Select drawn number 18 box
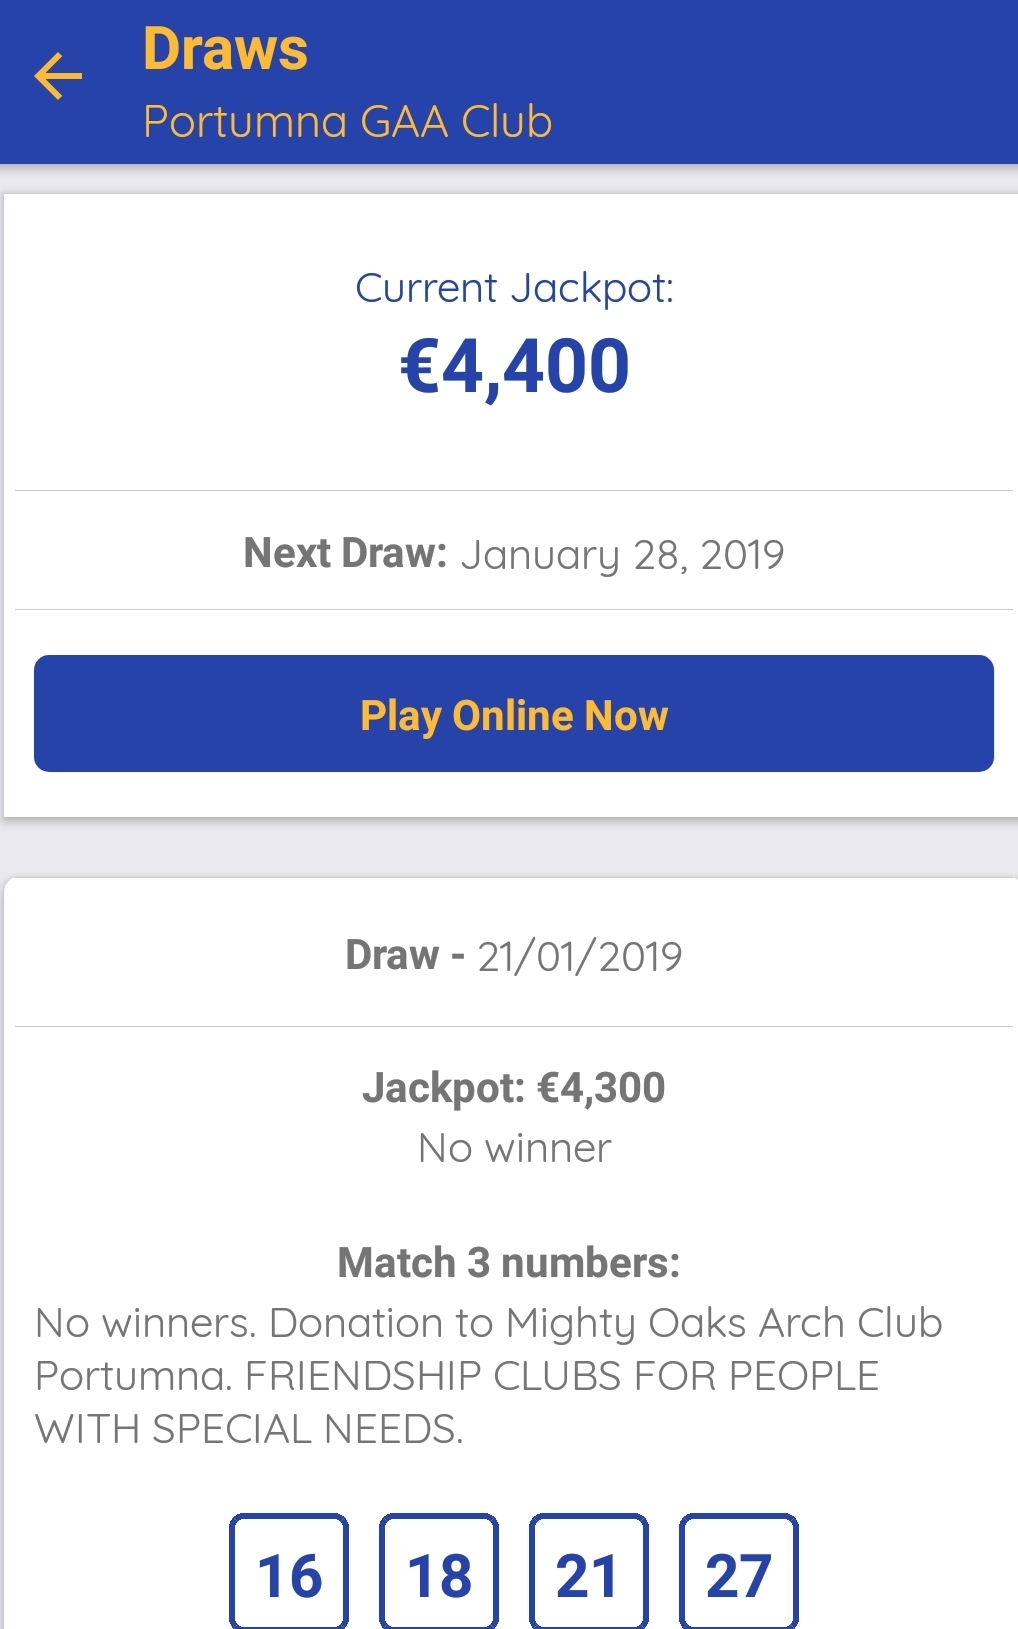Screen dimensions: 1018x1629 pyautogui.click(x=439, y=1573)
